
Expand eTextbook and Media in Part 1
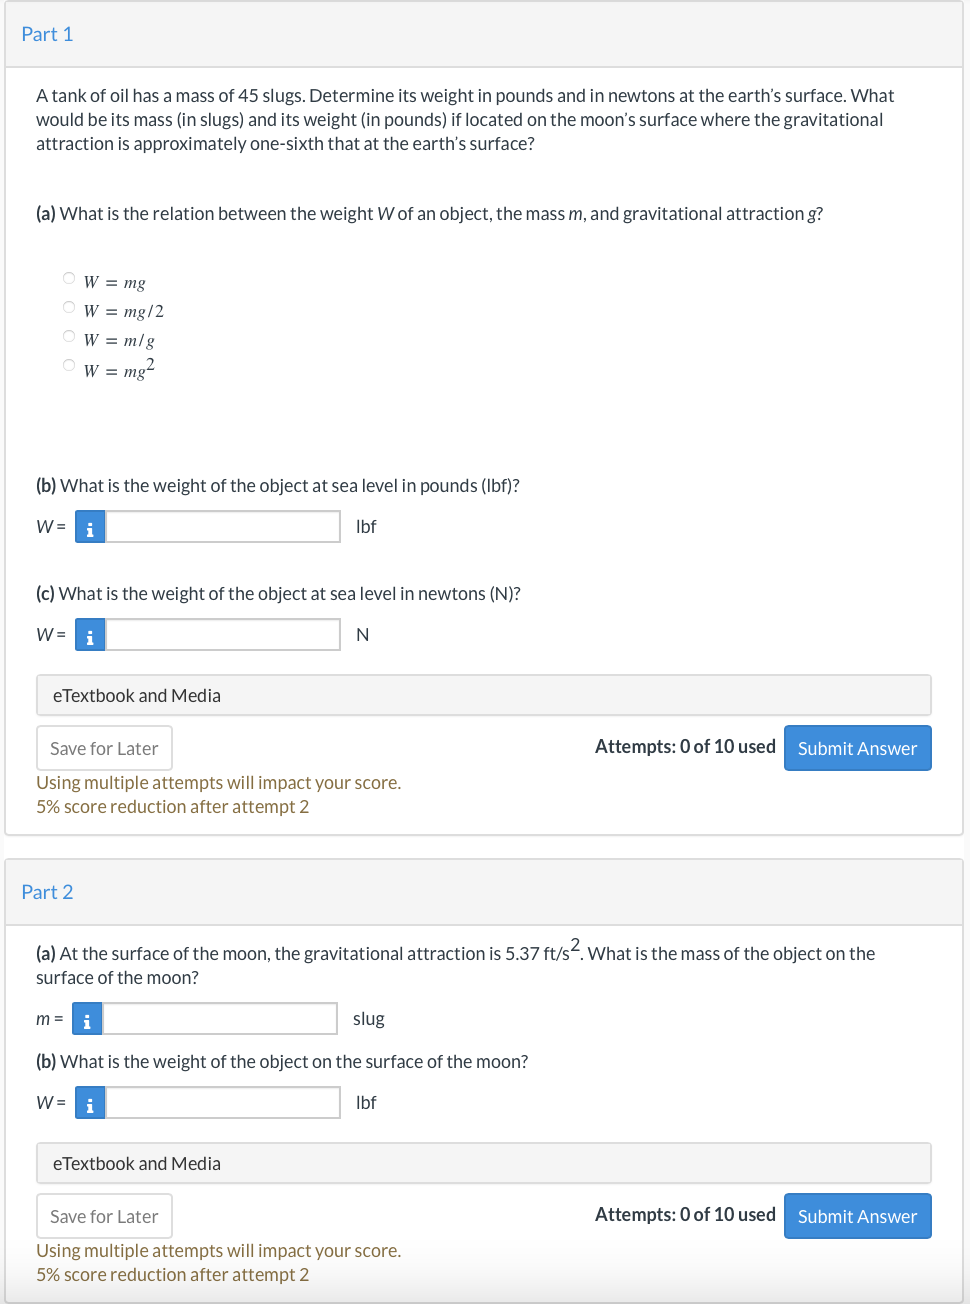pos(483,696)
